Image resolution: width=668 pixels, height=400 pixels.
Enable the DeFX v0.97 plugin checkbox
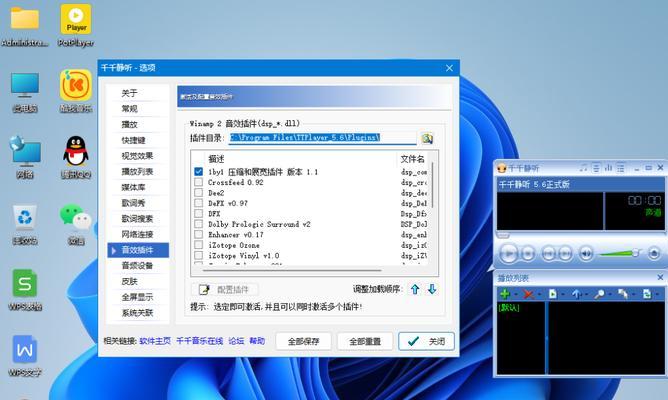pyautogui.click(x=199, y=203)
